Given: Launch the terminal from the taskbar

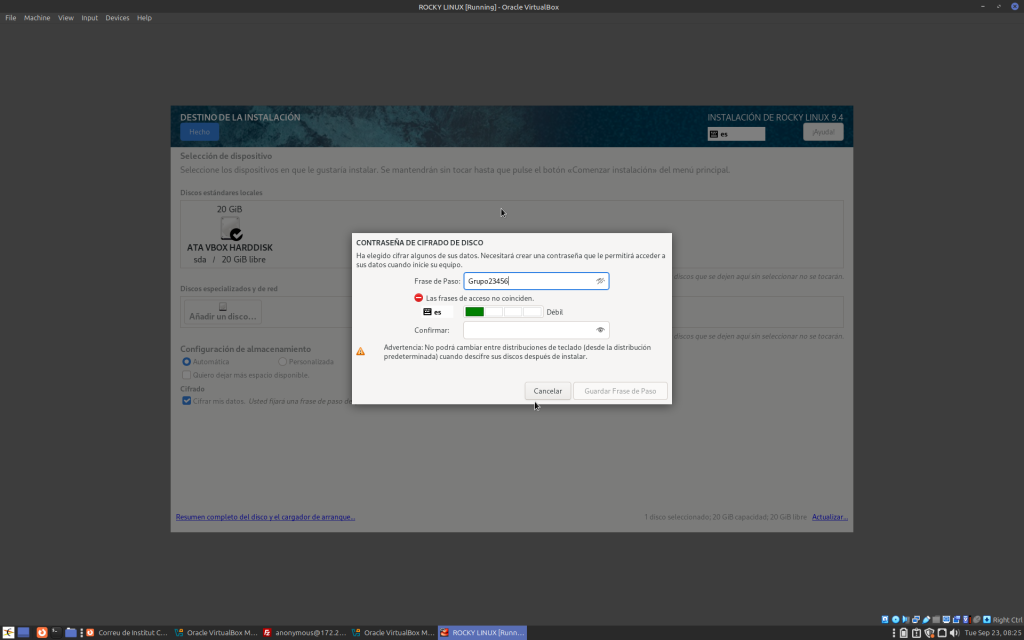Looking at the screenshot, I should click(56, 633).
